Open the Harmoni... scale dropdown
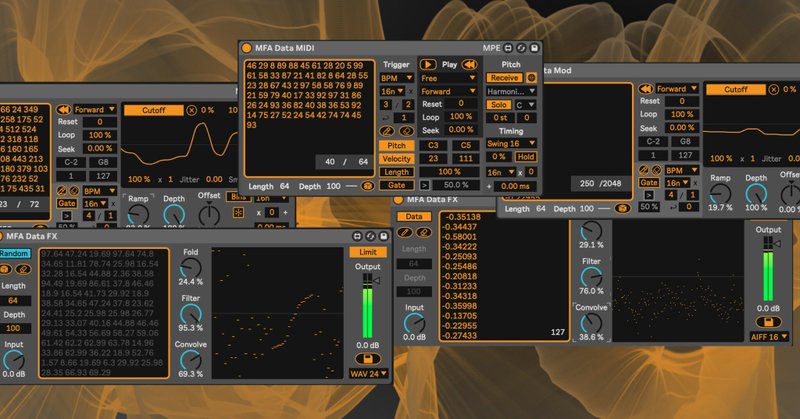 (511, 91)
